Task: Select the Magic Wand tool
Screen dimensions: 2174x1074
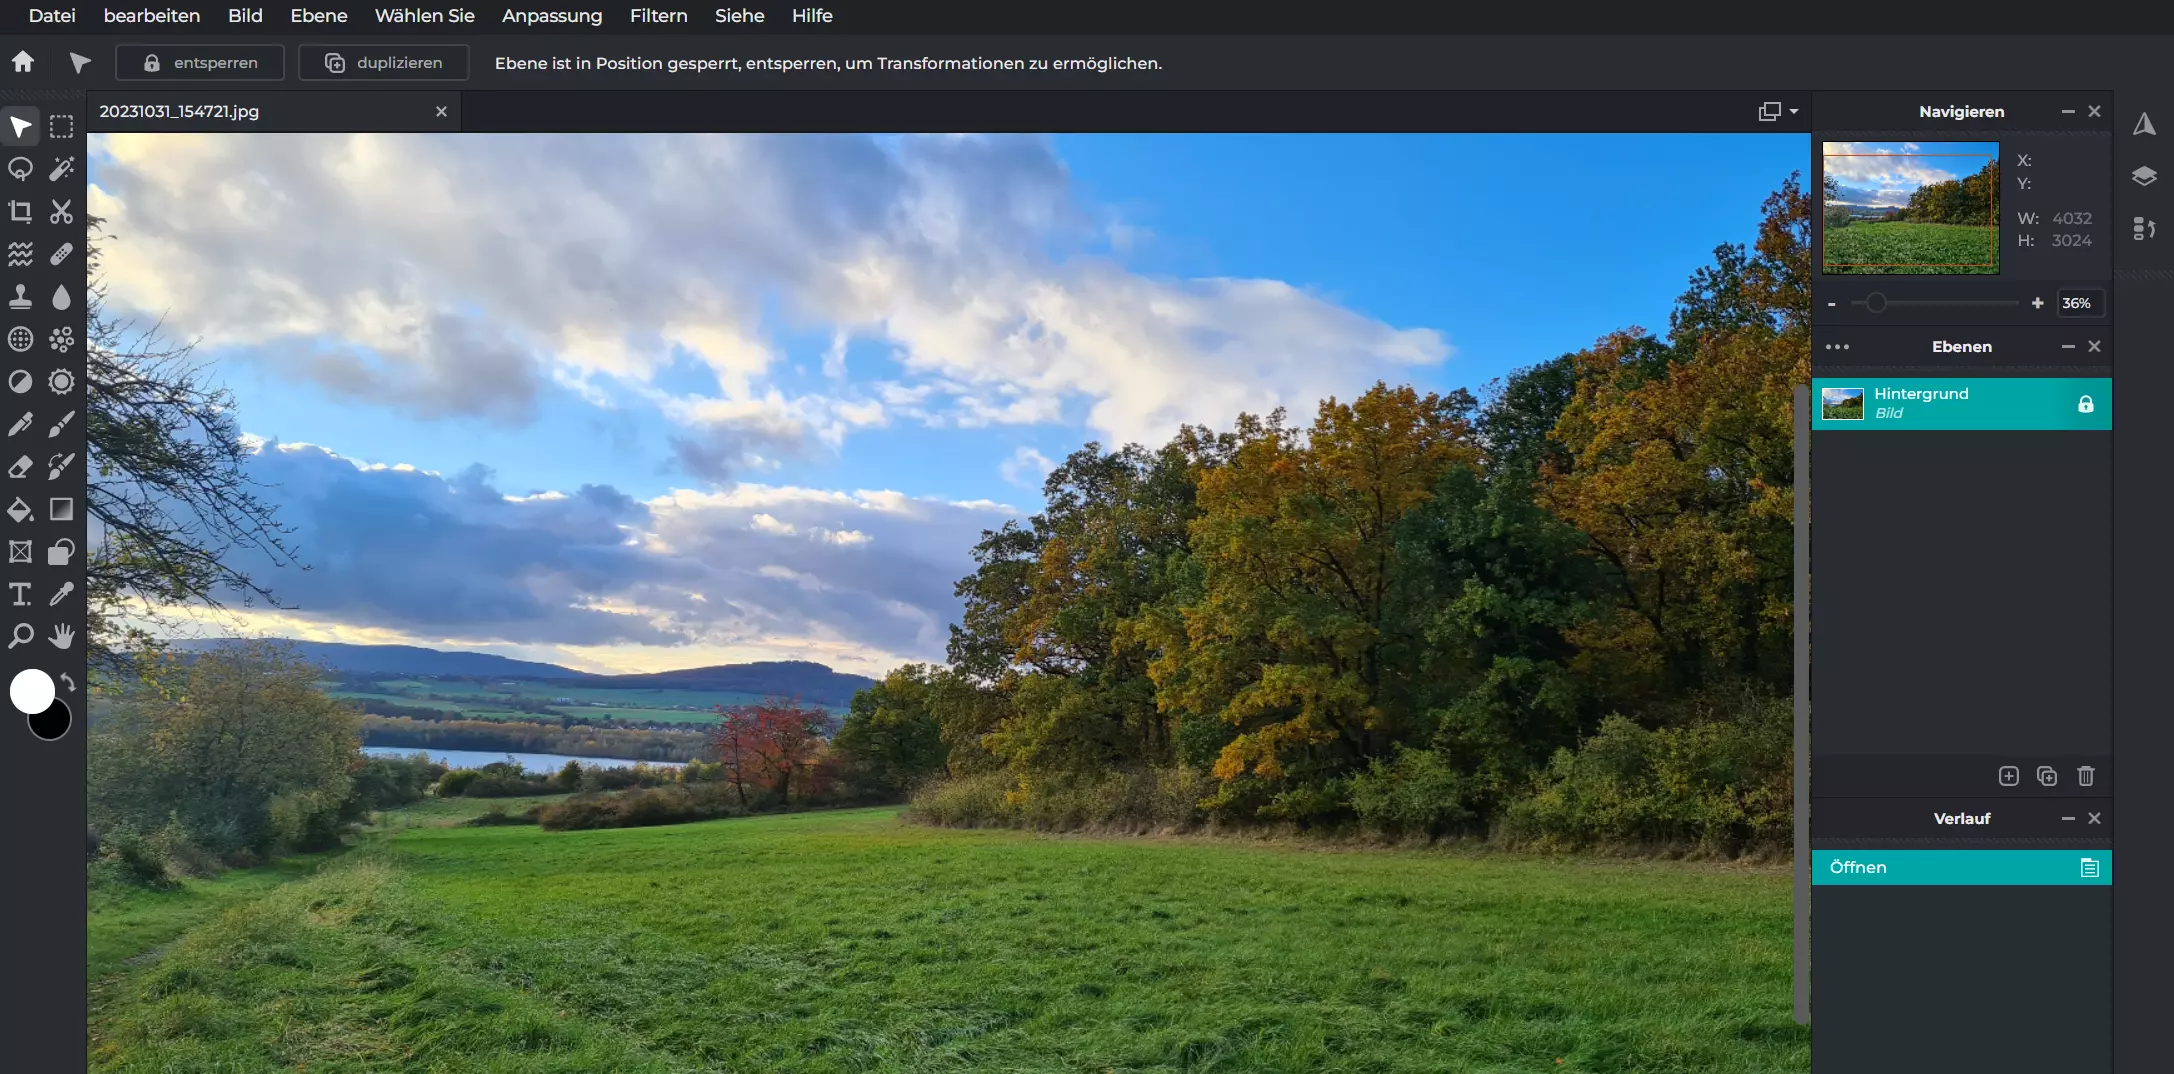Action: pyautogui.click(x=62, y=169)
